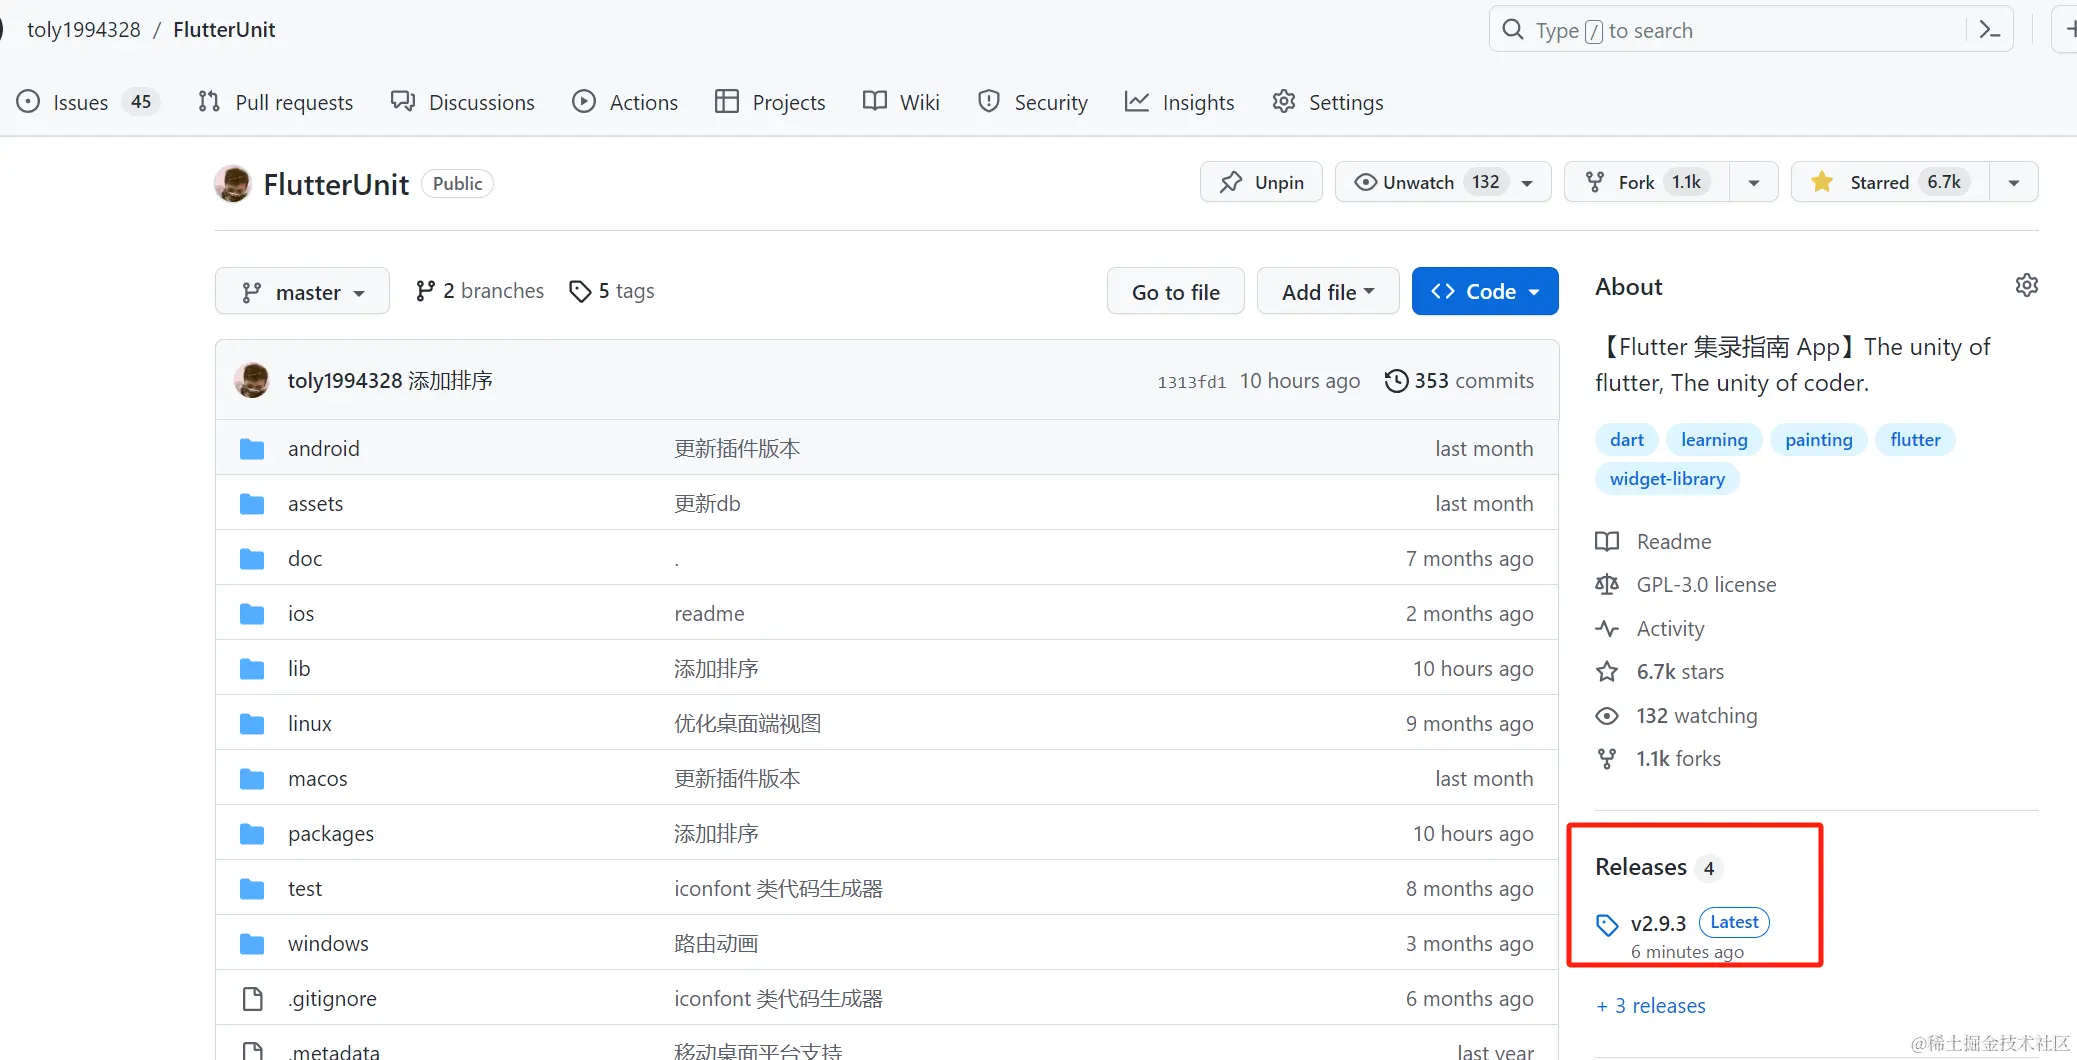
Task: Click the Unpin button
Action: tap(1261, 182)
